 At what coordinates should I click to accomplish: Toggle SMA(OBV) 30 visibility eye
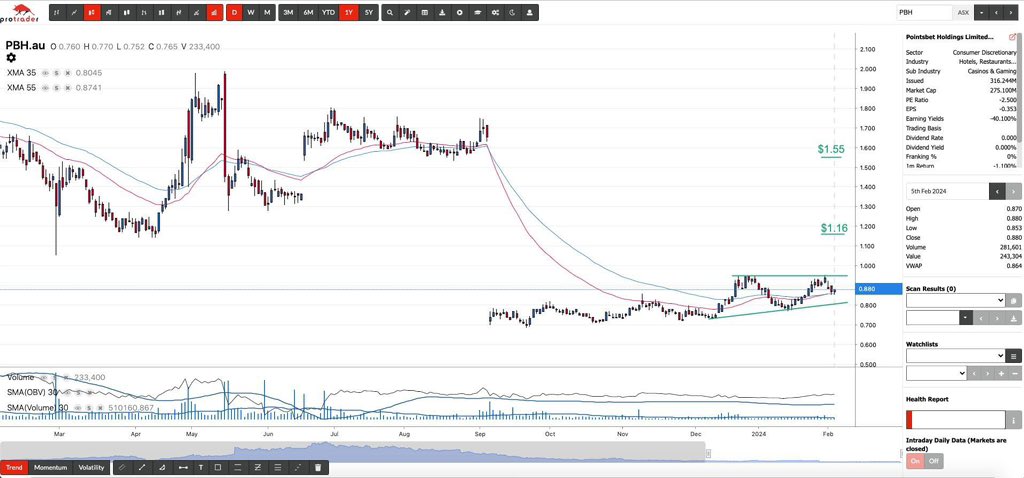pyautogui.click(x=68, y=392)
